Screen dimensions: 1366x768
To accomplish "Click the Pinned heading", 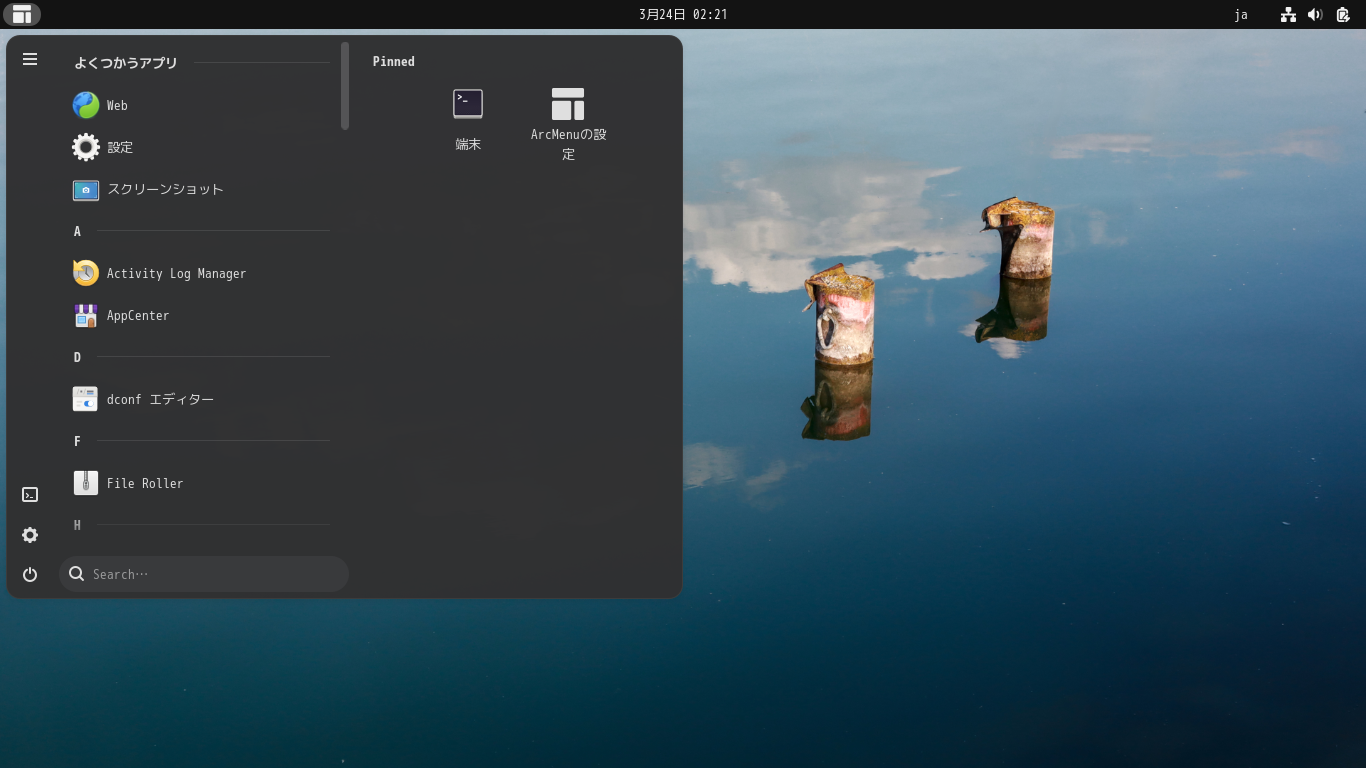I will (394, 62).
